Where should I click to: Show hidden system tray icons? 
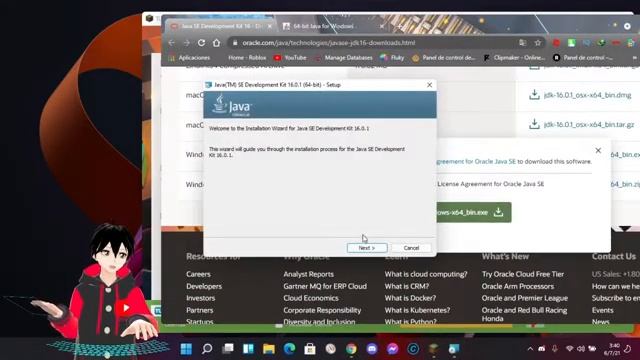pos(530,349)
